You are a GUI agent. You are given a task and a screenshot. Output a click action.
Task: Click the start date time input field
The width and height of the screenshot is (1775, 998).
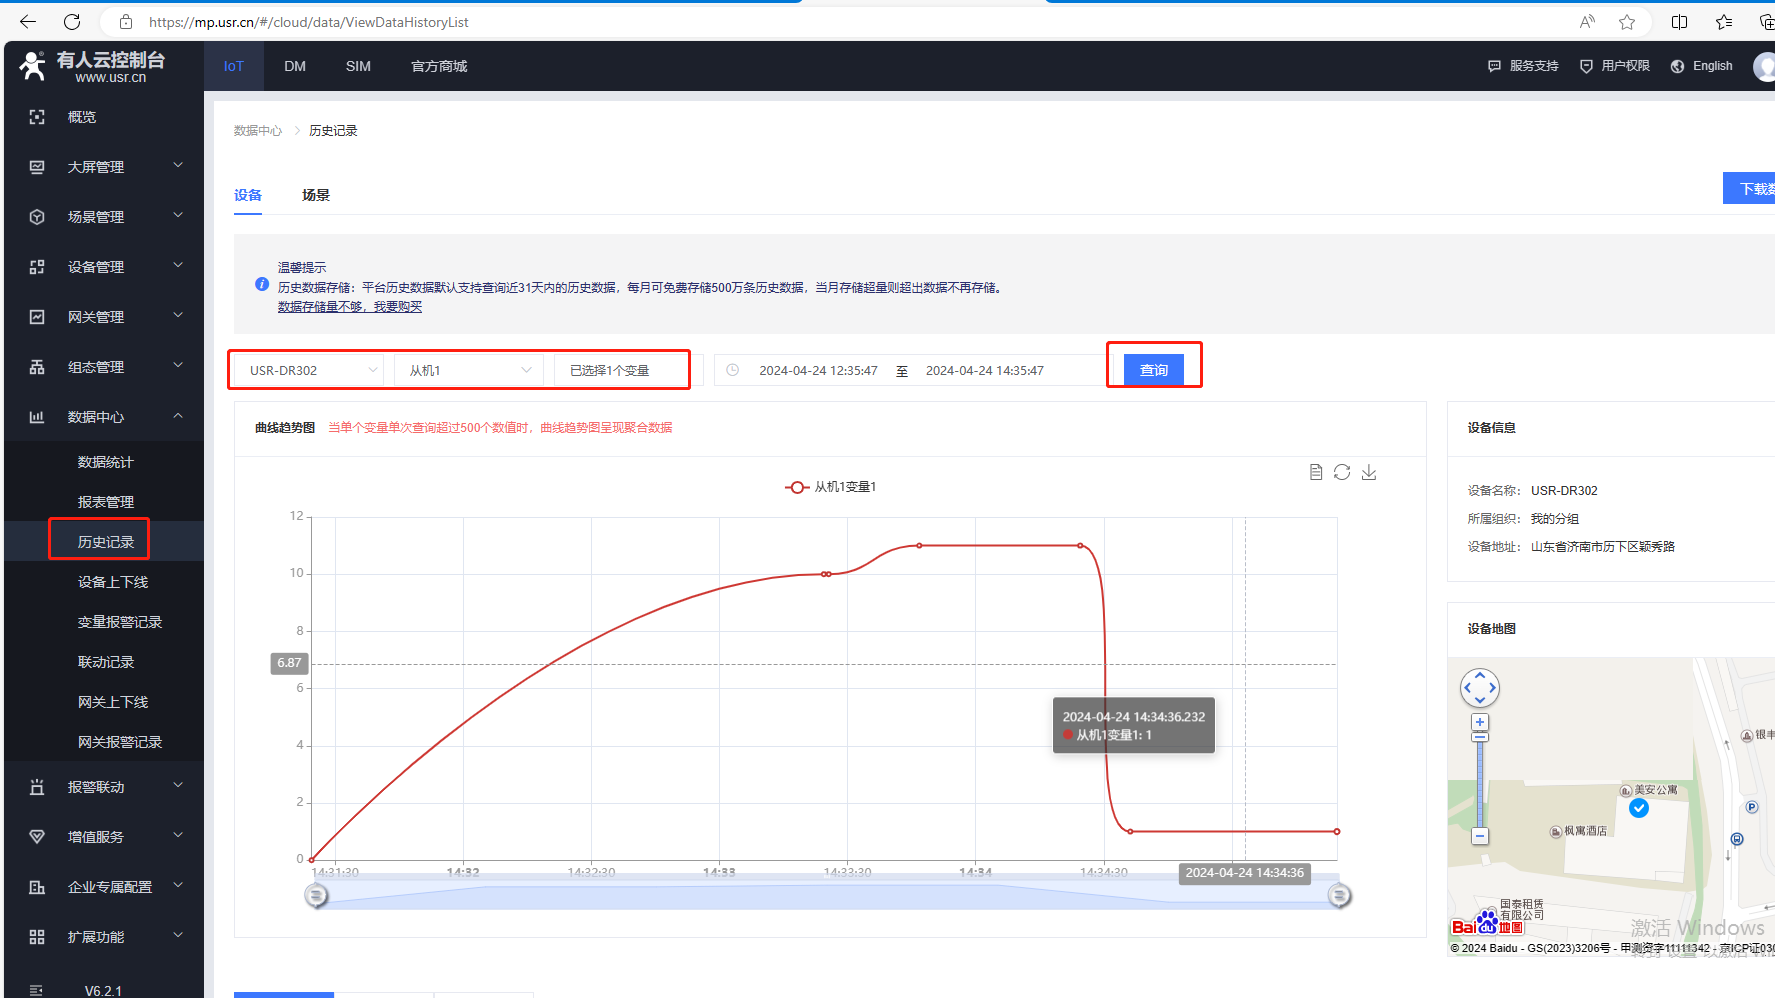click(x=818, y=370)
